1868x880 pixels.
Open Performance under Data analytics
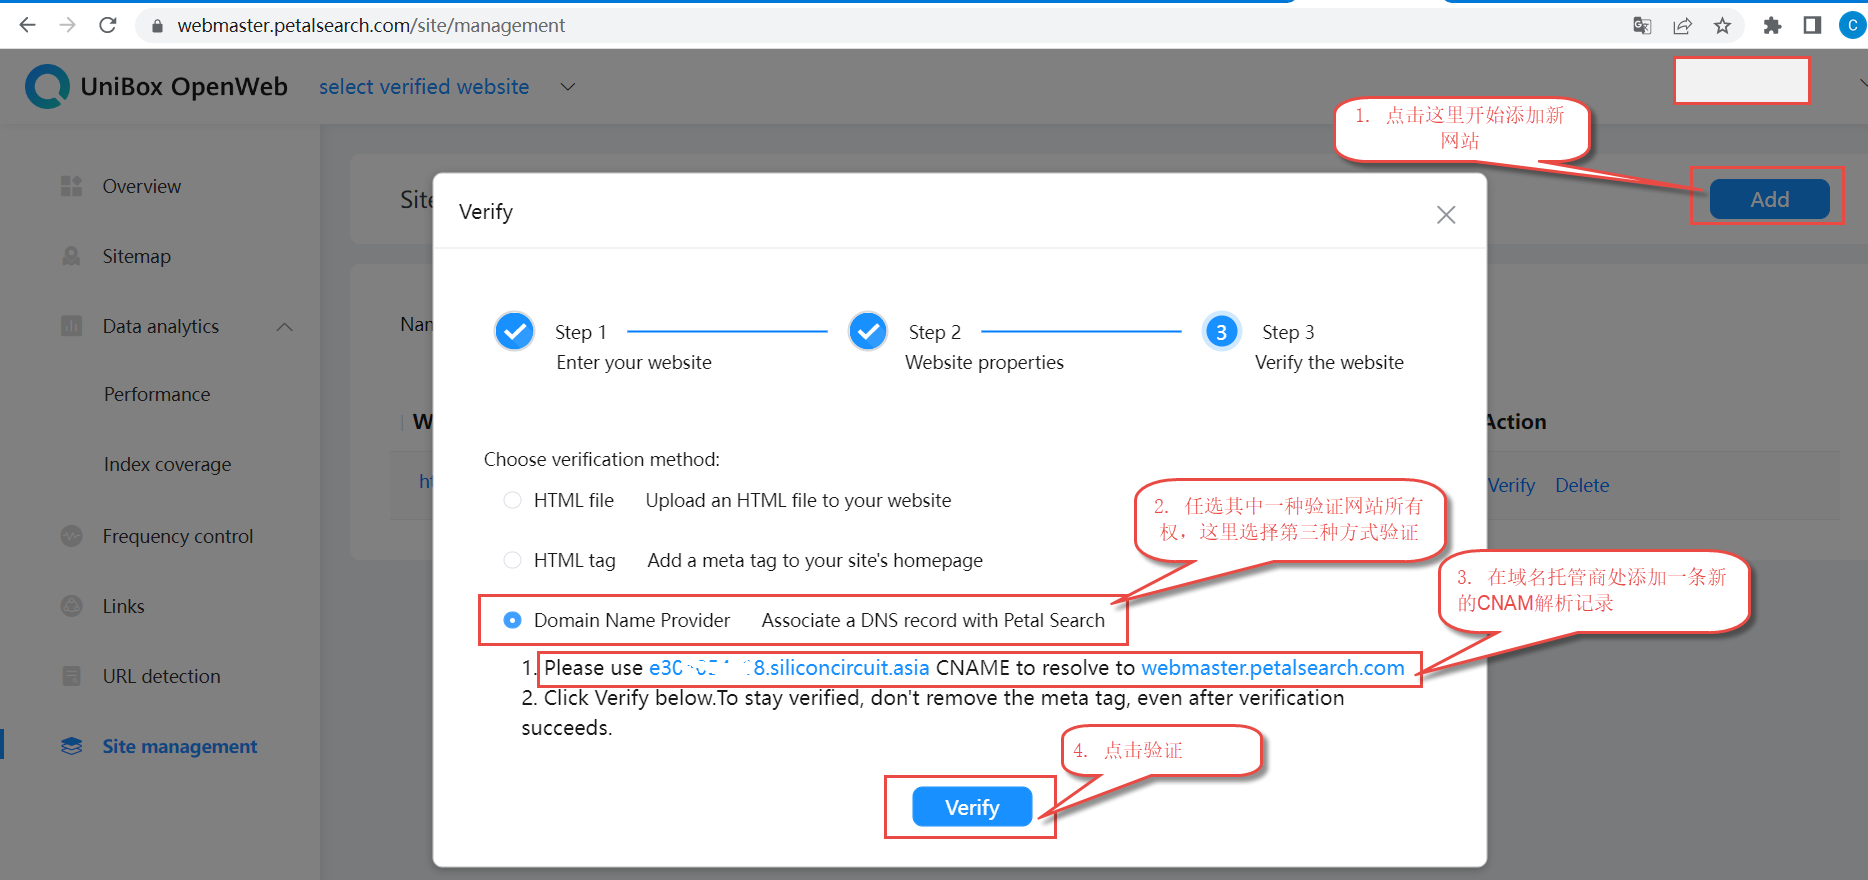[157, 394]
